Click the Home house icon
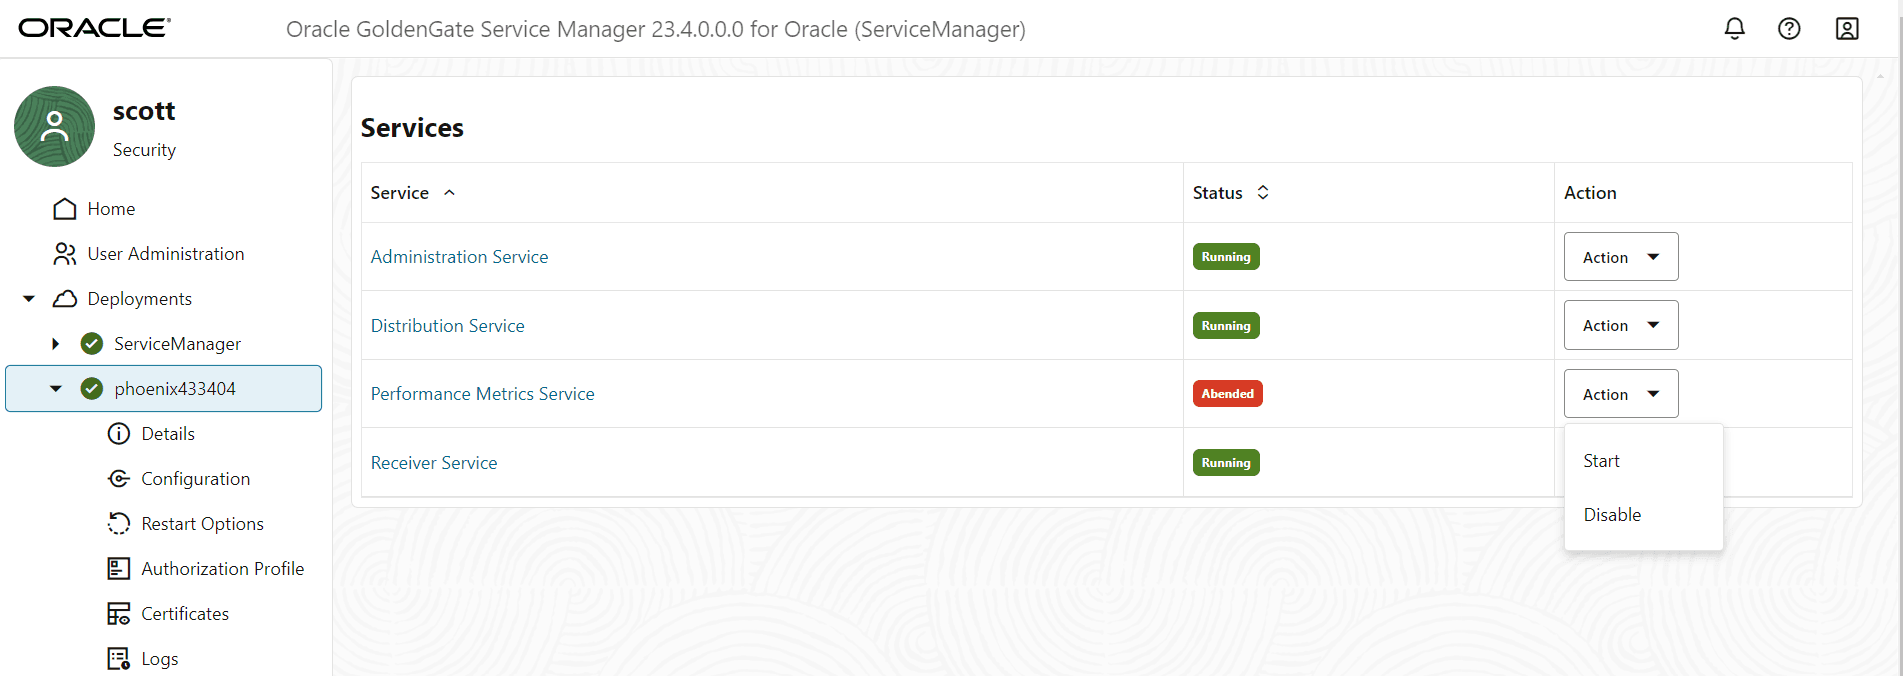1903x676 pixels. pos(65,209)
